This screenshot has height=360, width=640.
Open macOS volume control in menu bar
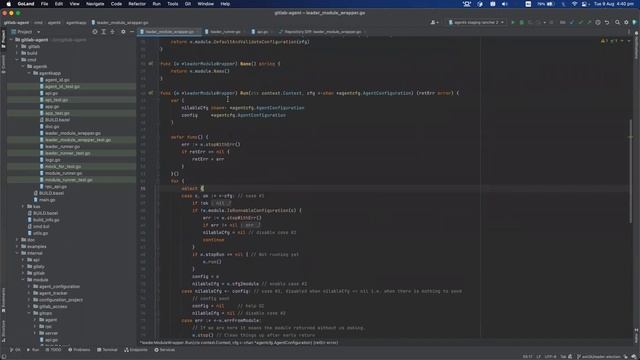504,4
